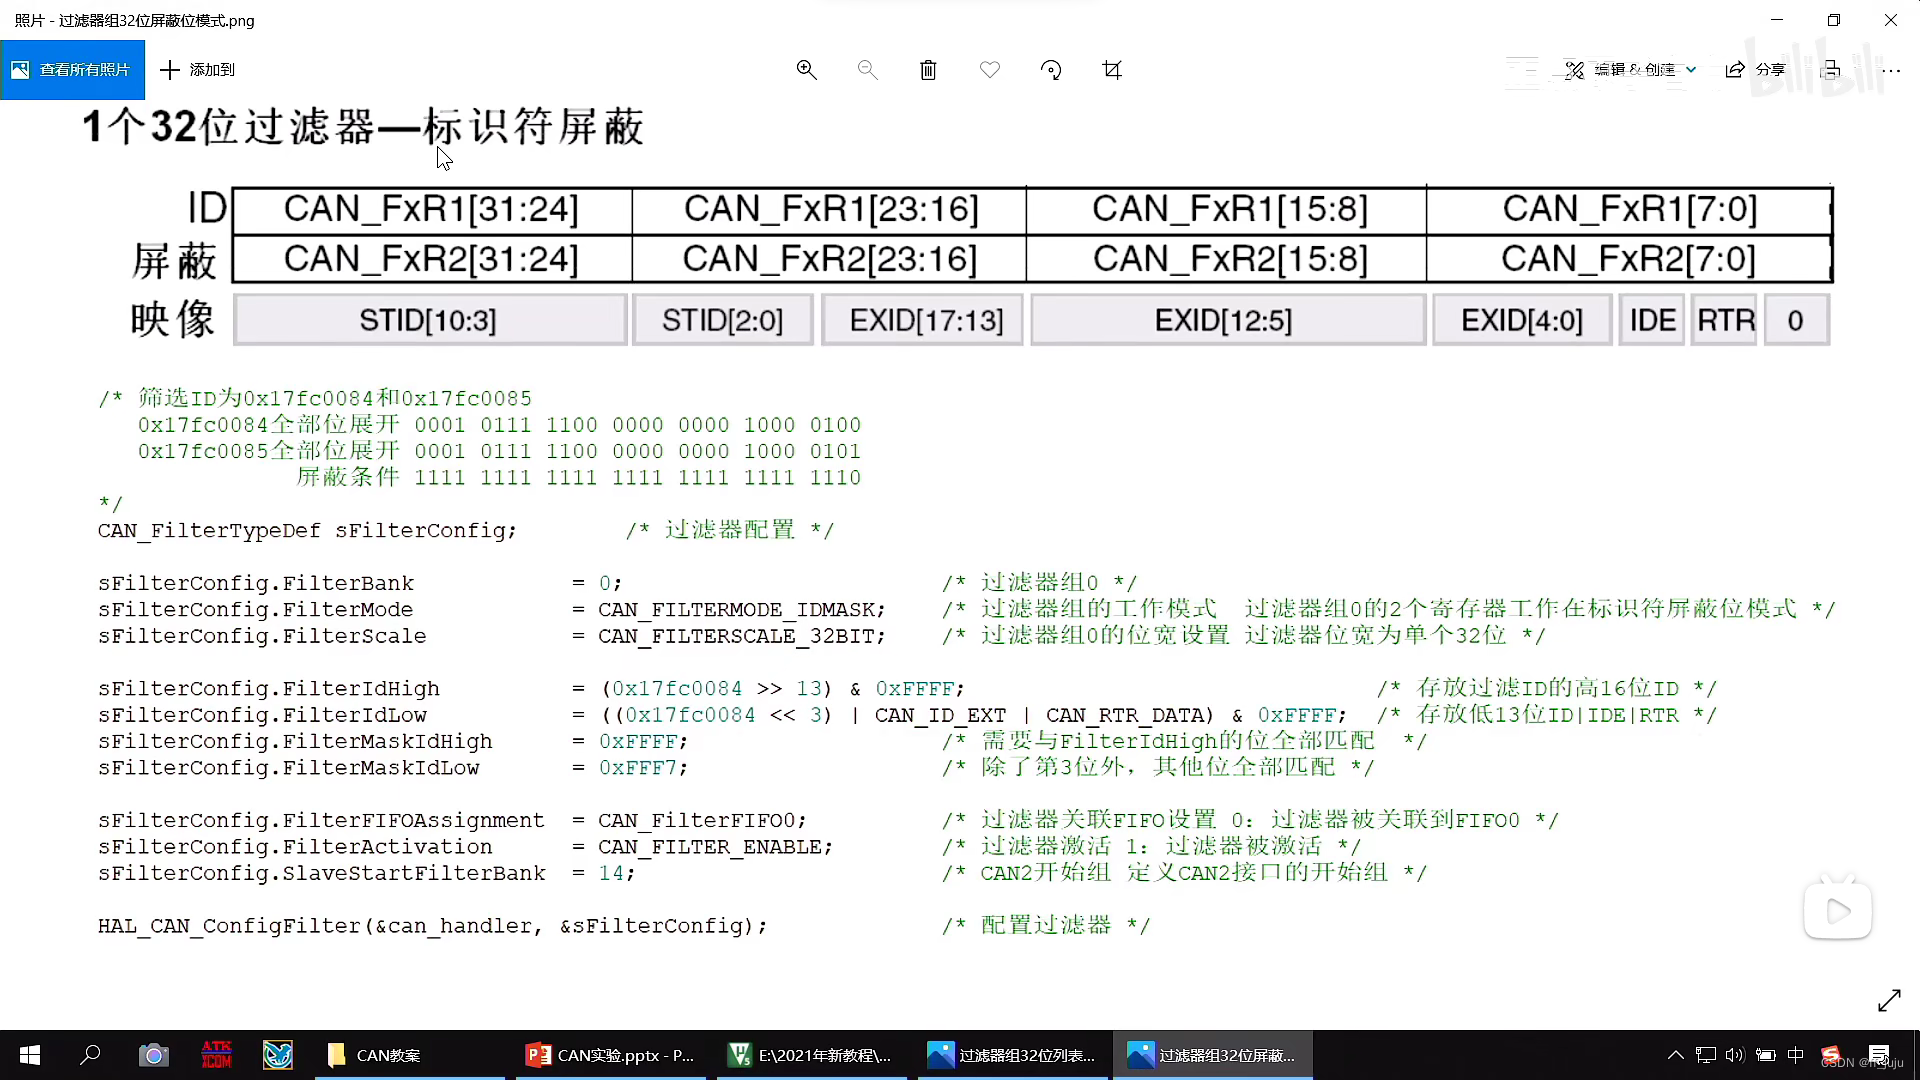The height and width of the screenshot is (1080, 1920).
Task: Open the notification center
Action: [x=1879, y=1055]
